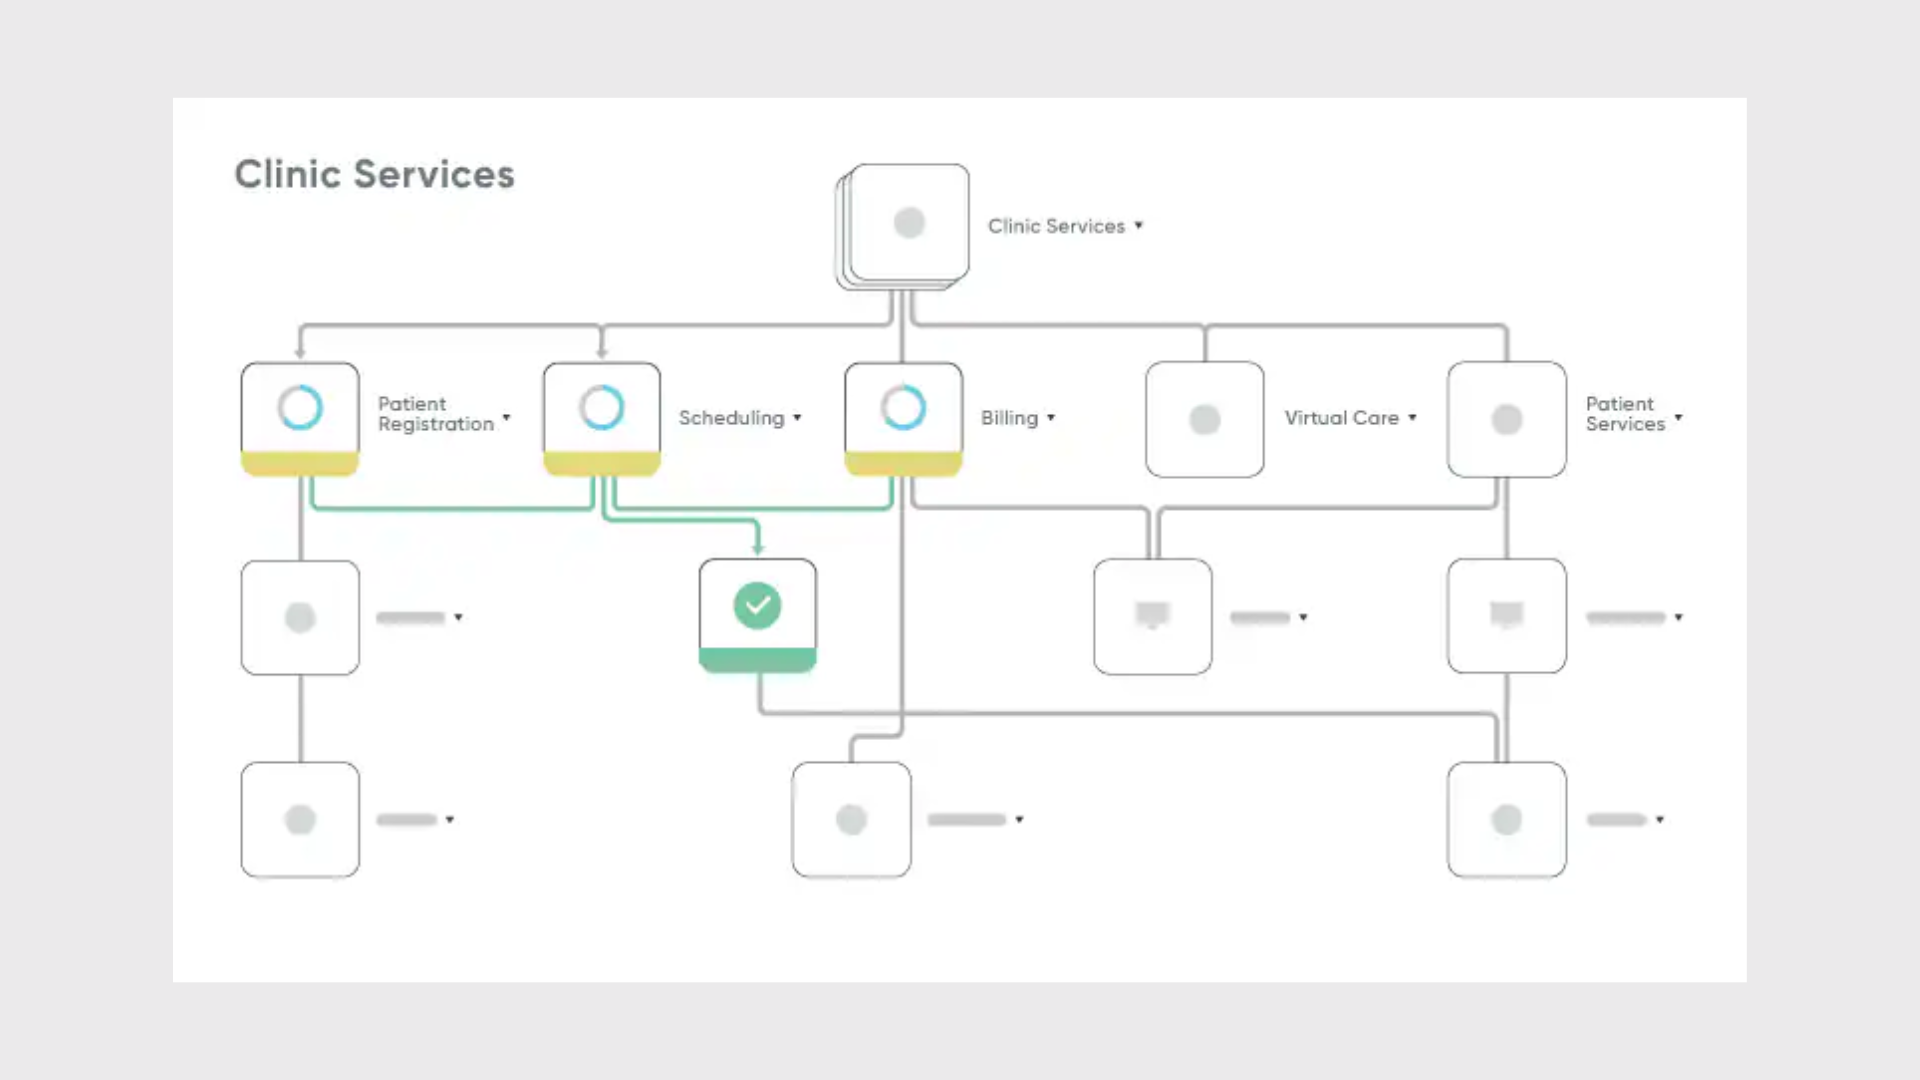1920x1080 pixels.
Task: Click the yellow progress bar on the Billing node
Action: tap(903, 463)
